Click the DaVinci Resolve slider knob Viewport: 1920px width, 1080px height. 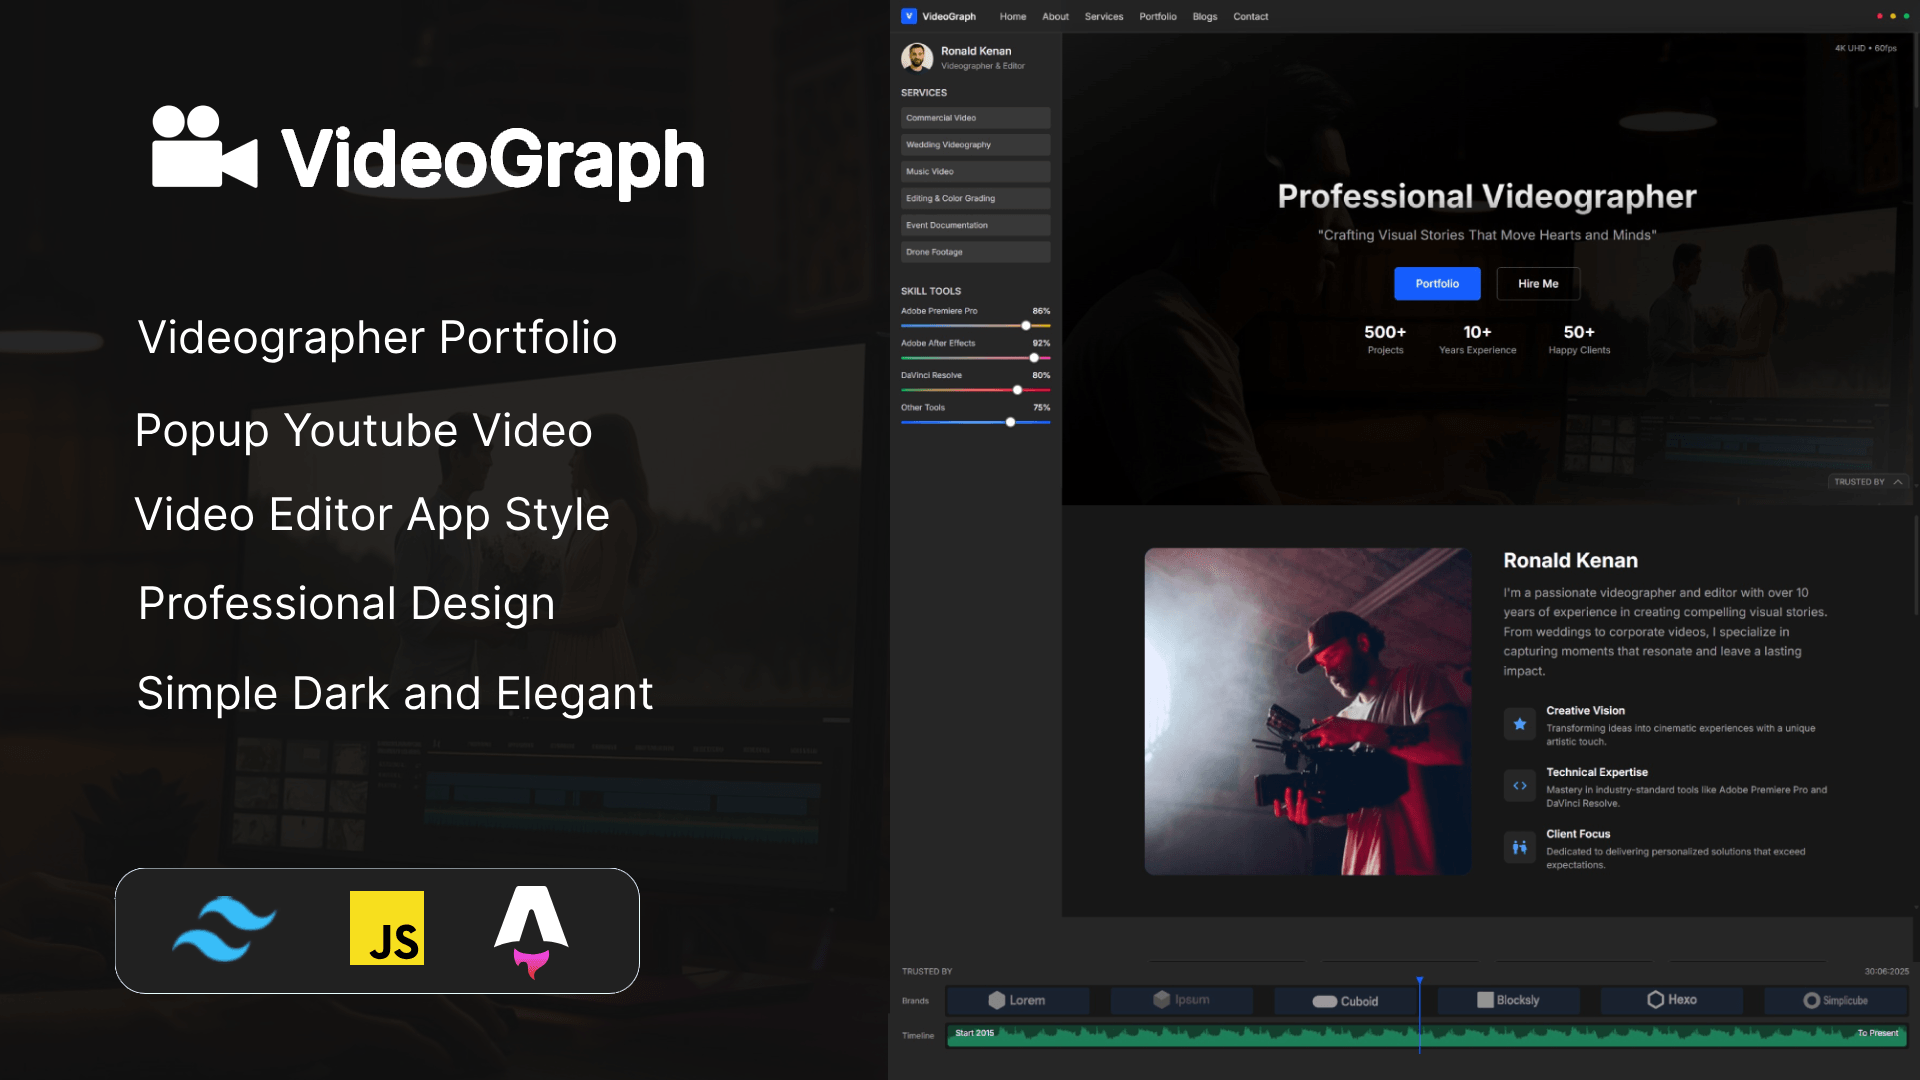1017,390
